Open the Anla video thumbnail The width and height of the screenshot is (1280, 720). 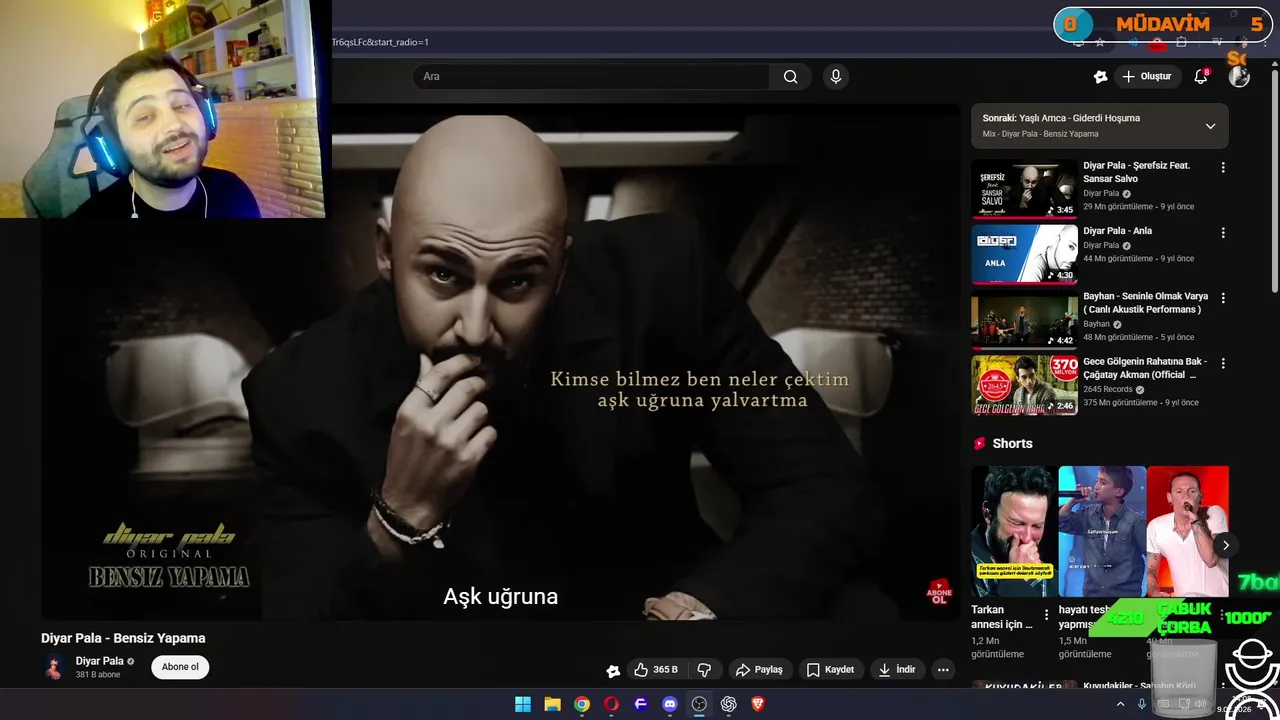click(1024, 254)
